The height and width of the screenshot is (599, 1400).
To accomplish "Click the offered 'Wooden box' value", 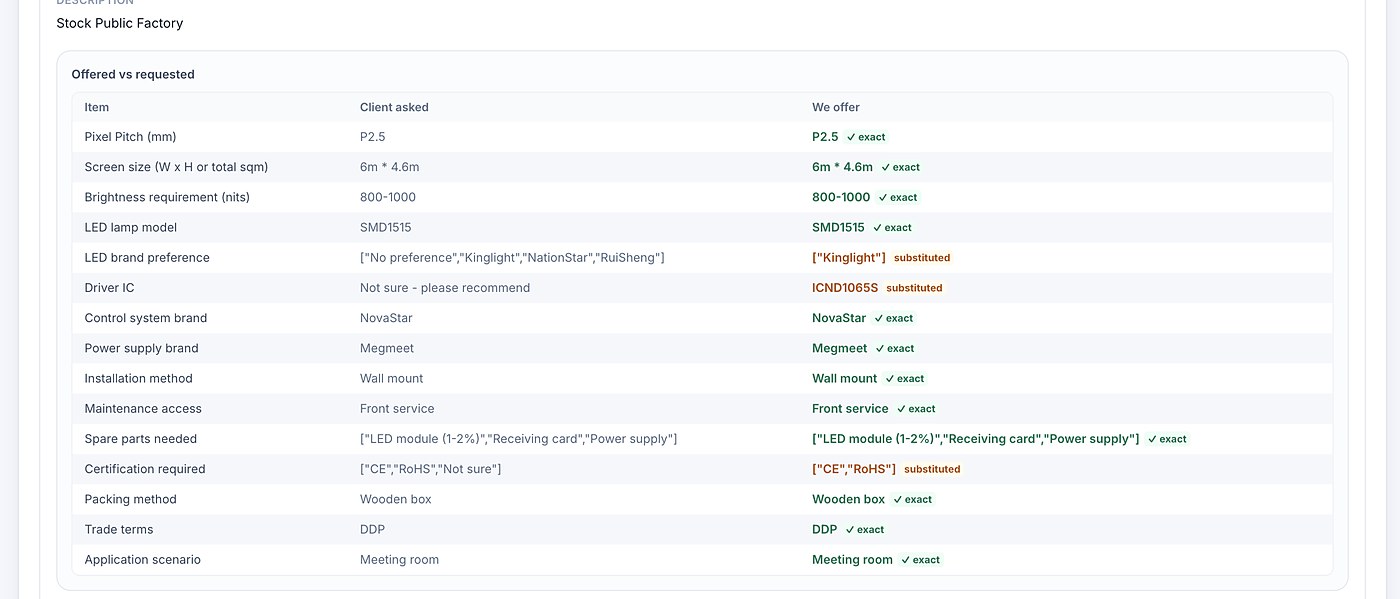I will click(849, 499).
